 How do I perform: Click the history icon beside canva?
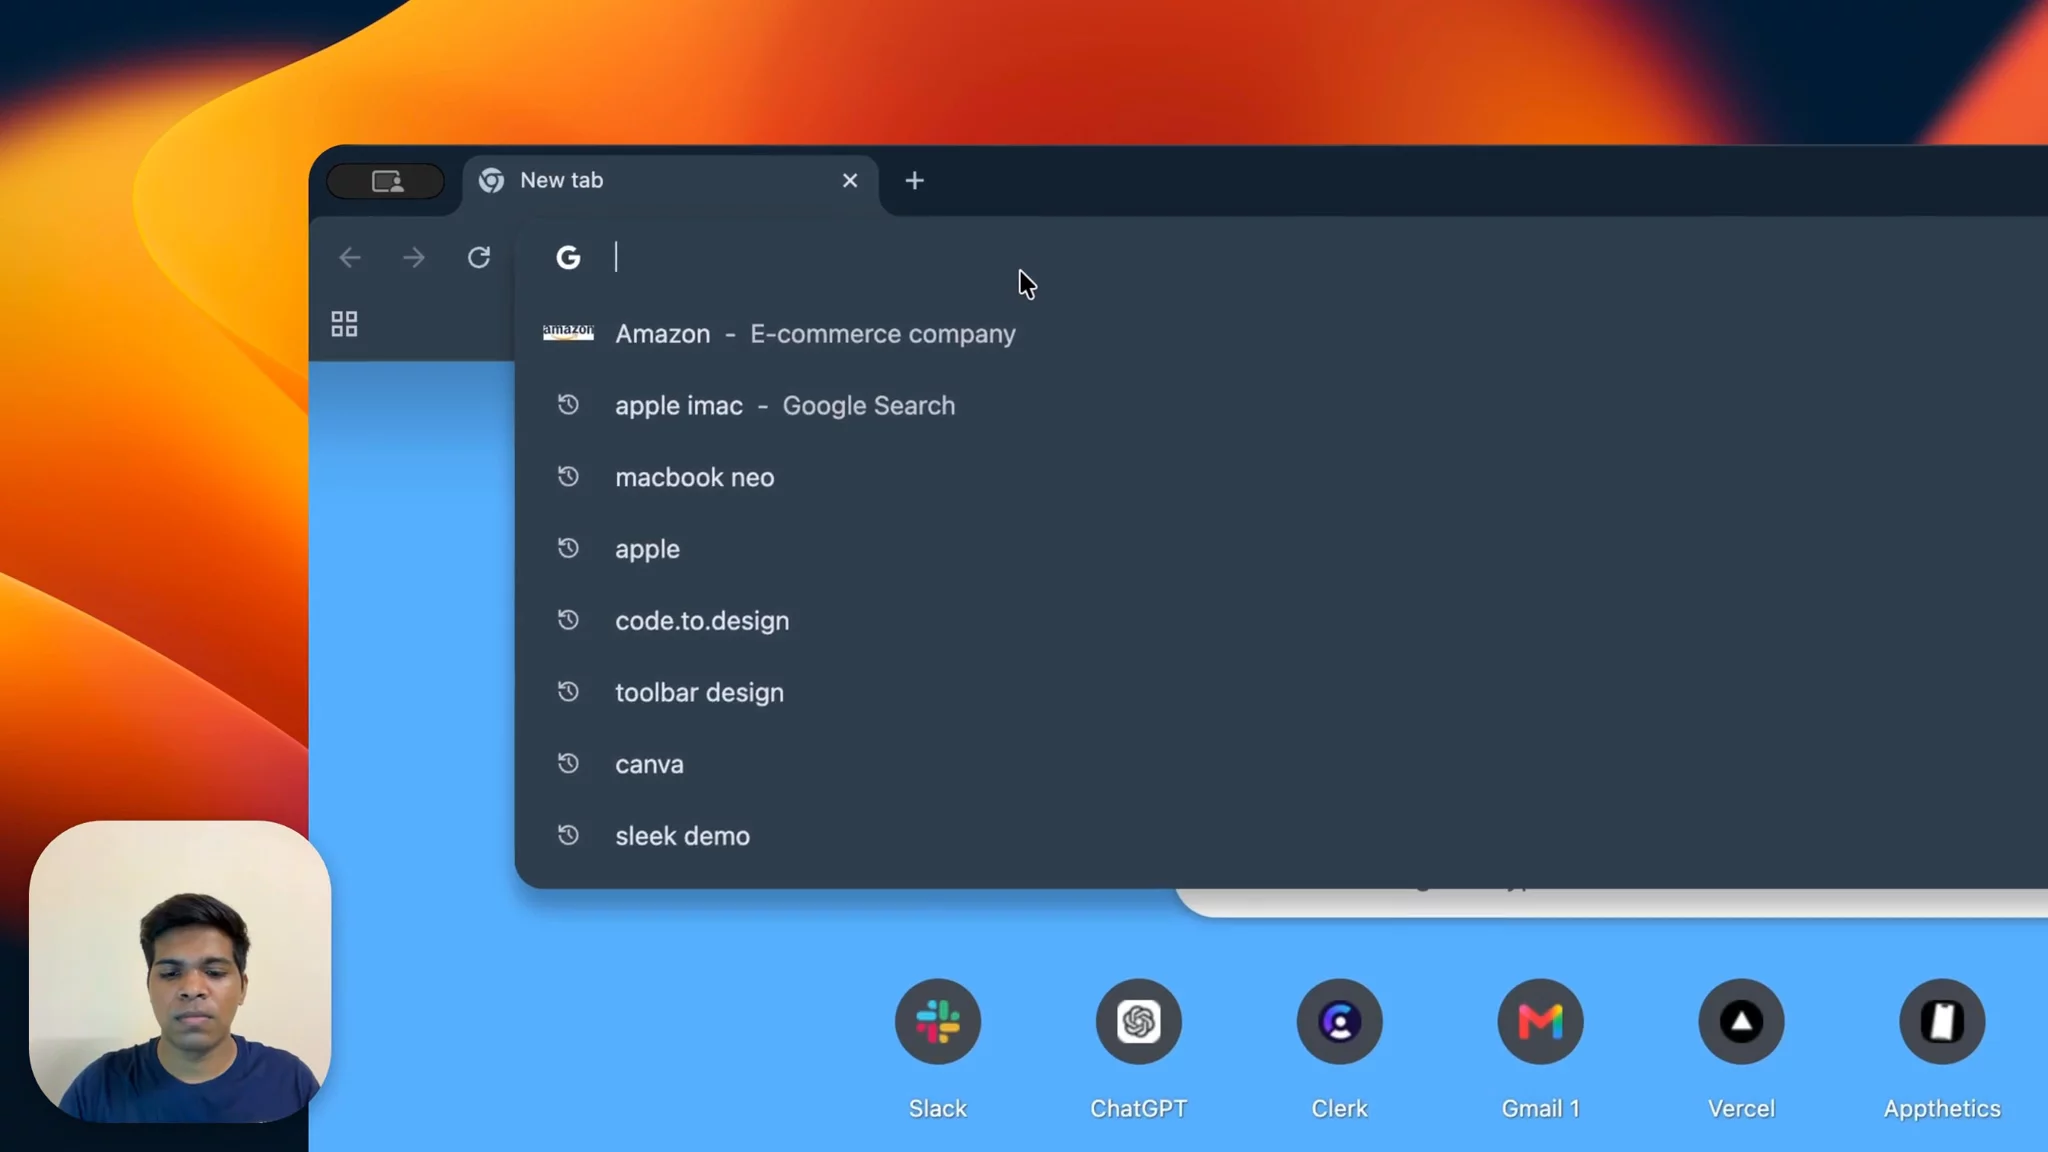click(568, 764)
